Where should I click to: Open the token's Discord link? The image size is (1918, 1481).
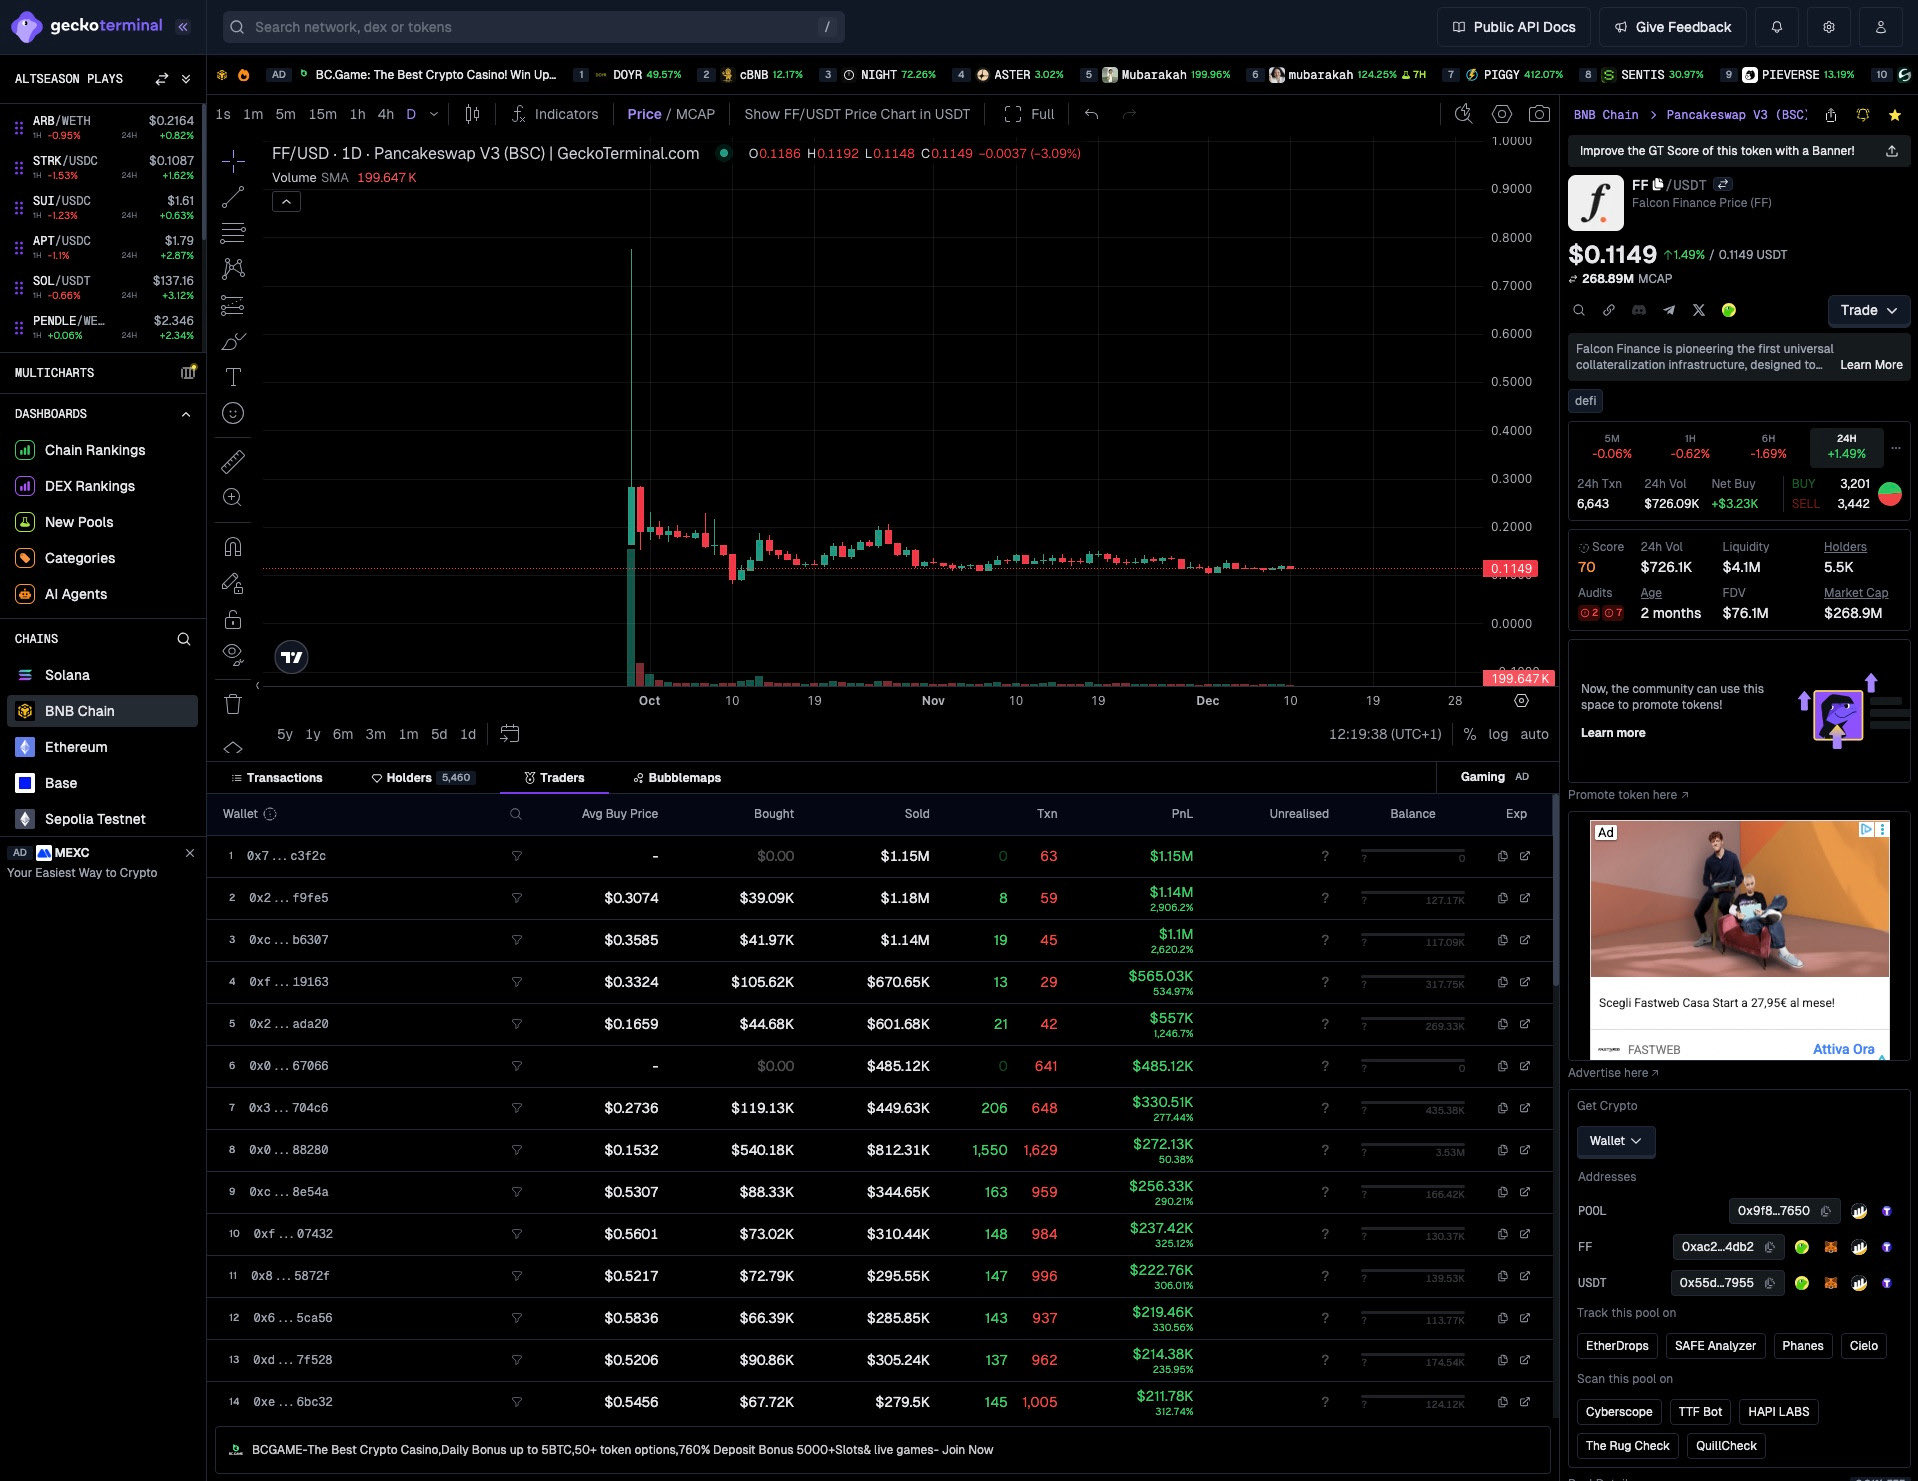pyautogui.click(x=1639, y=310)
